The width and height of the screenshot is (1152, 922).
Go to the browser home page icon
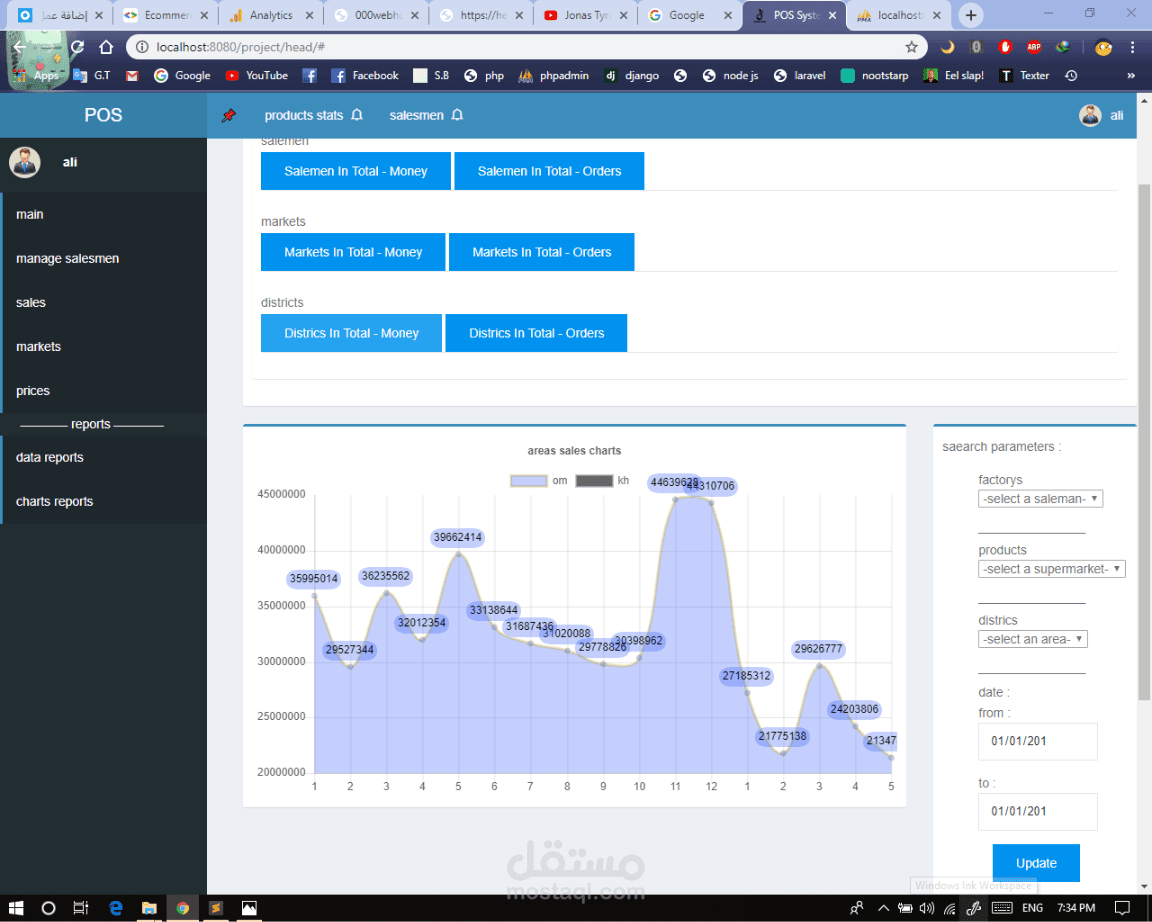[106, 47]
